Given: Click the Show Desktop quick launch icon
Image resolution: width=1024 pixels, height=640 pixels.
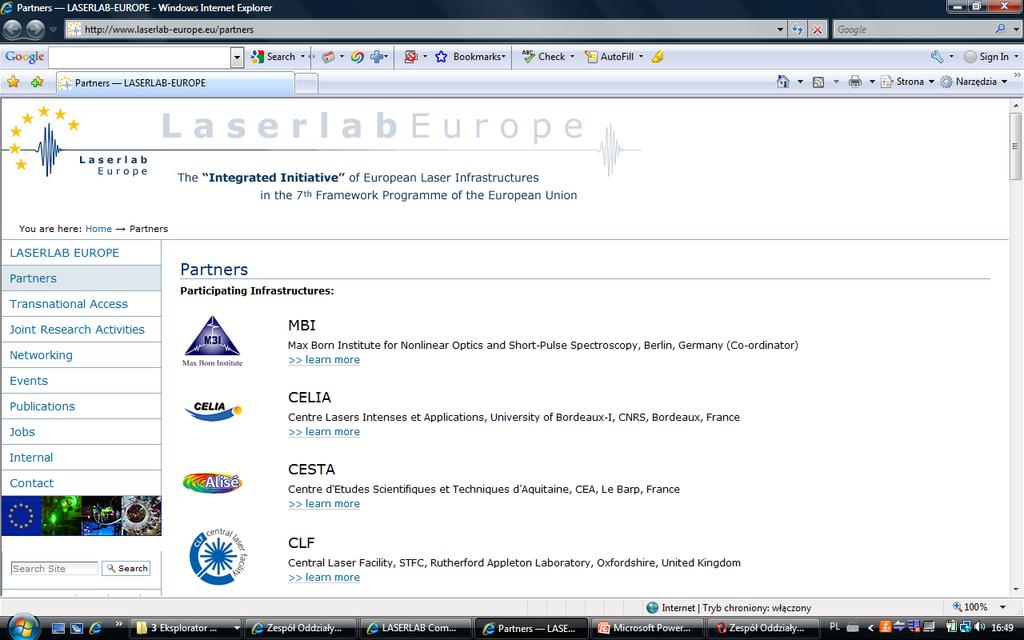Looking at the screenshot, I should point(58,628).
